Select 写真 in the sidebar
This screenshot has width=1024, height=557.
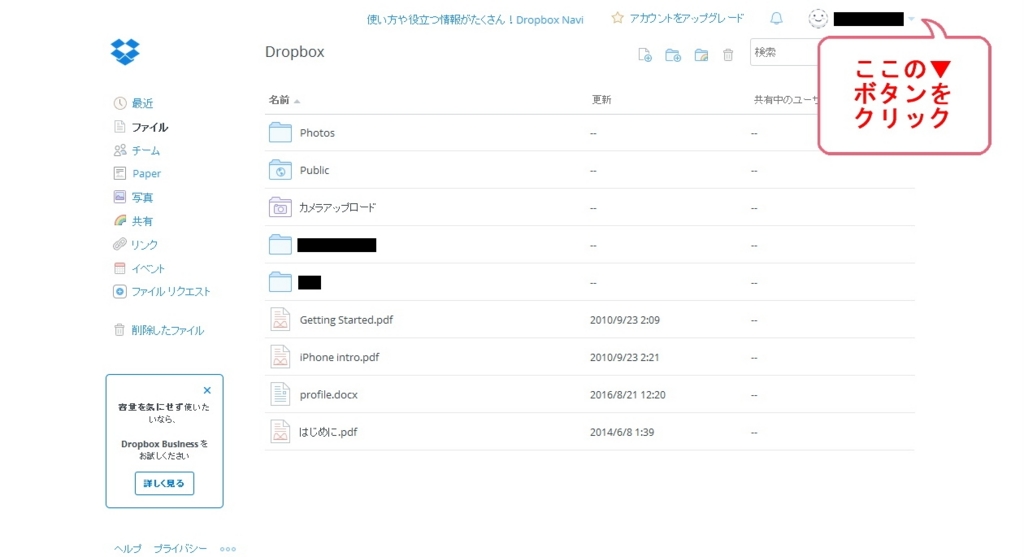click(142, 197)
